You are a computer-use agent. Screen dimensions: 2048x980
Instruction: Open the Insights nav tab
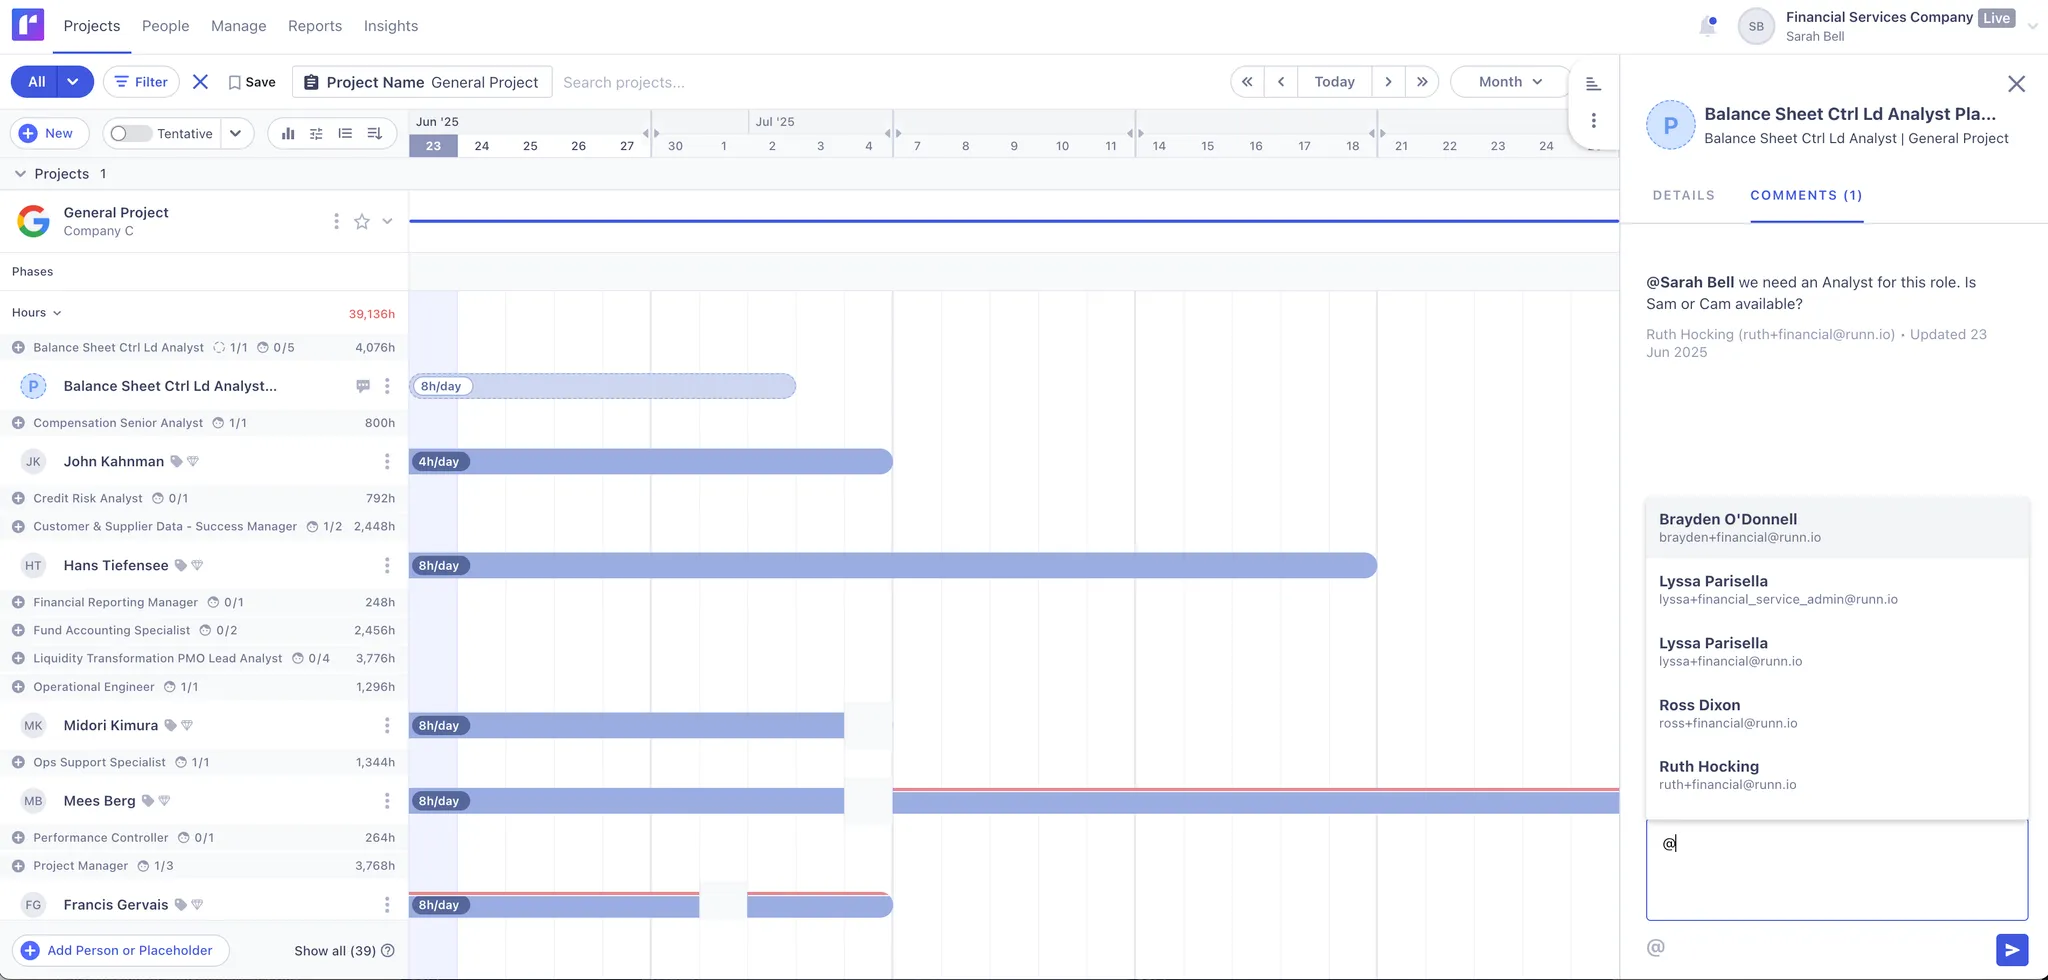click(x=391, y=26)
